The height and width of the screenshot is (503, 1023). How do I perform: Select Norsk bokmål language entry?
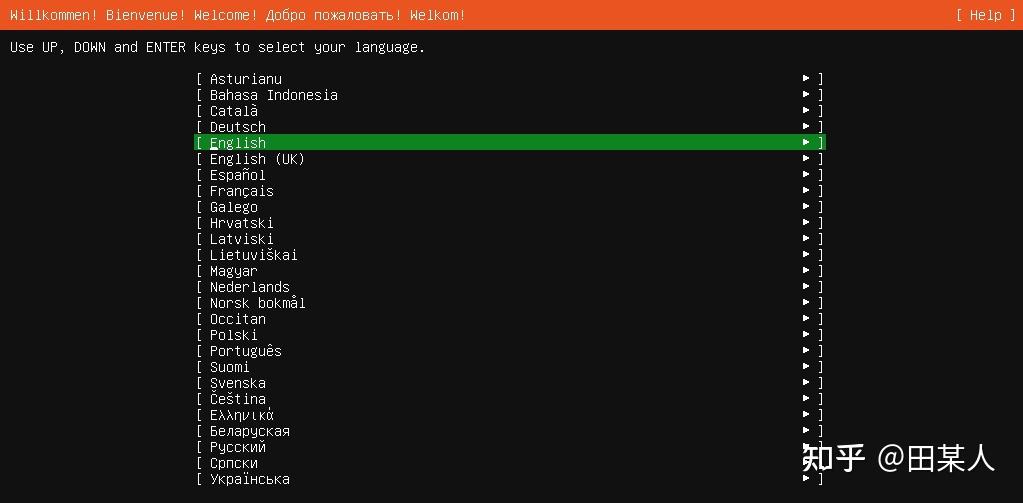258,303
